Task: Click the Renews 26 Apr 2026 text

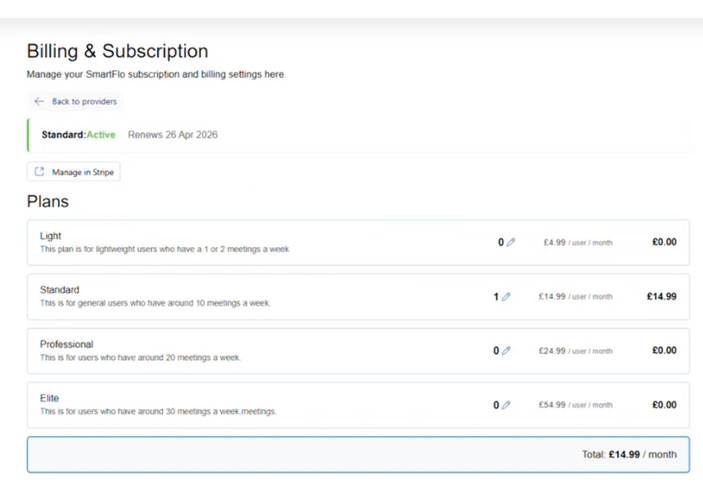Action: [x=173, y=135]
